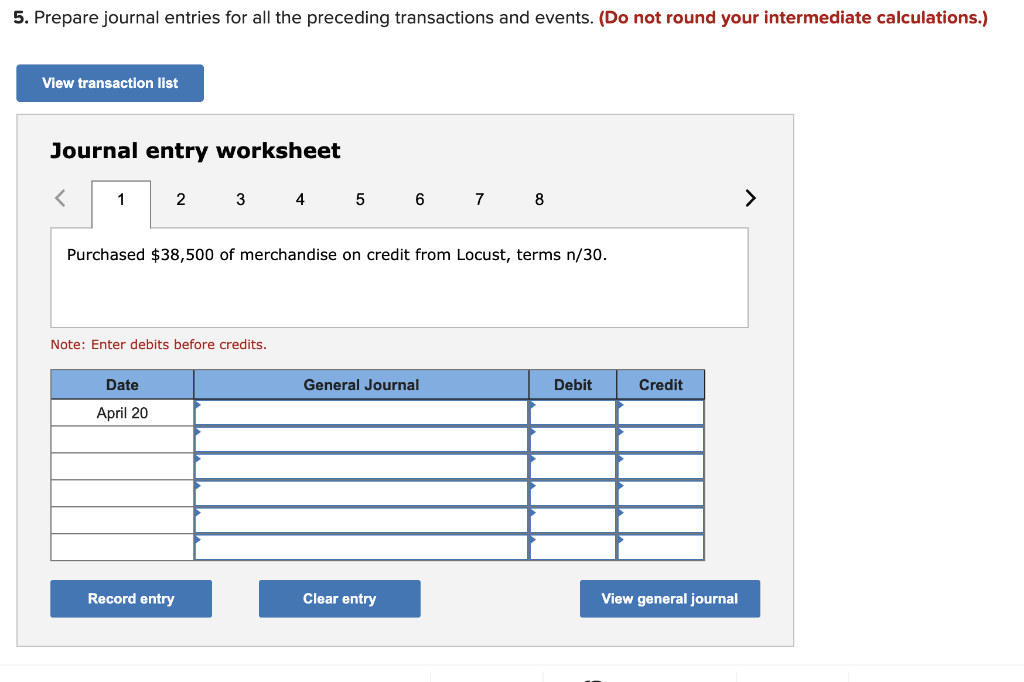Screen dimensions: 1024x682
Task: Click Debit field in fourth row
Action: pyautogui.click(x=573, y=493)
